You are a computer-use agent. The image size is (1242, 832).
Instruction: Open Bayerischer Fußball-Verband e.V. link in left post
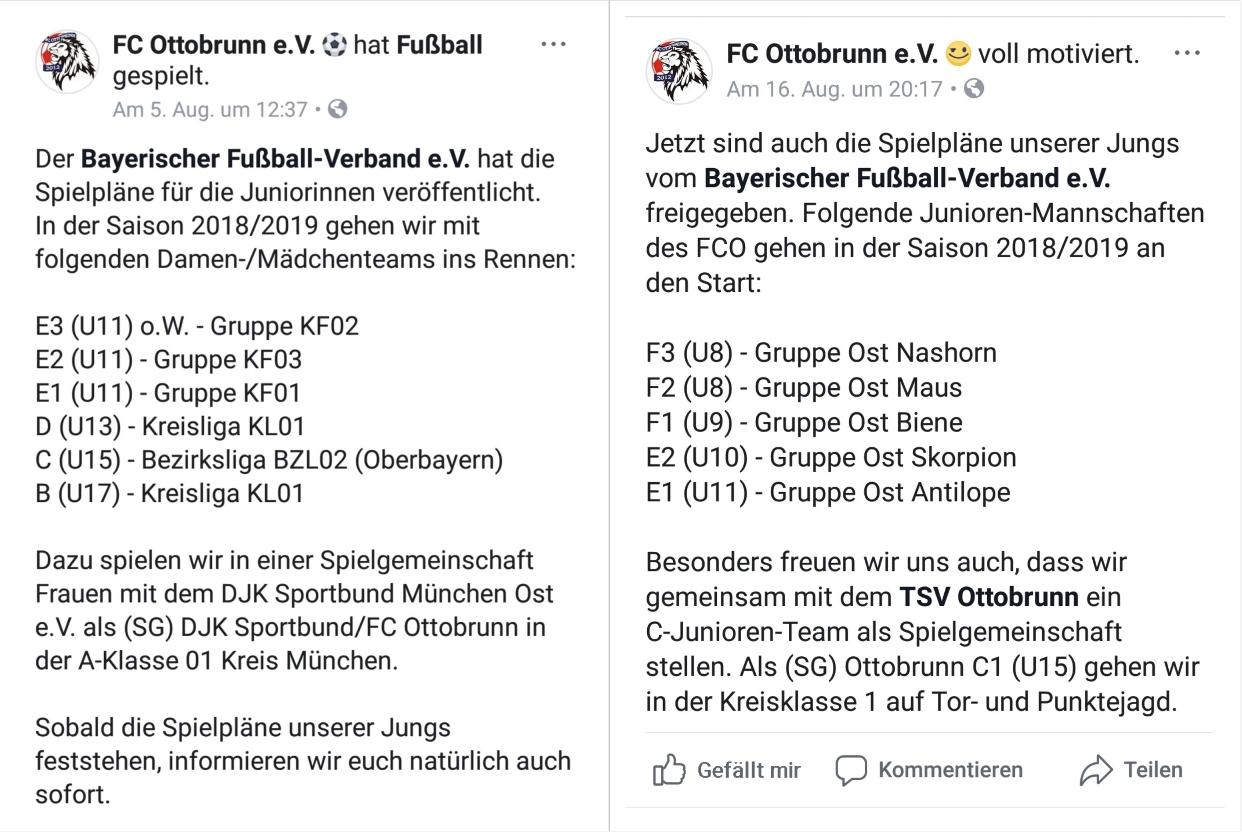click(275, 159)
